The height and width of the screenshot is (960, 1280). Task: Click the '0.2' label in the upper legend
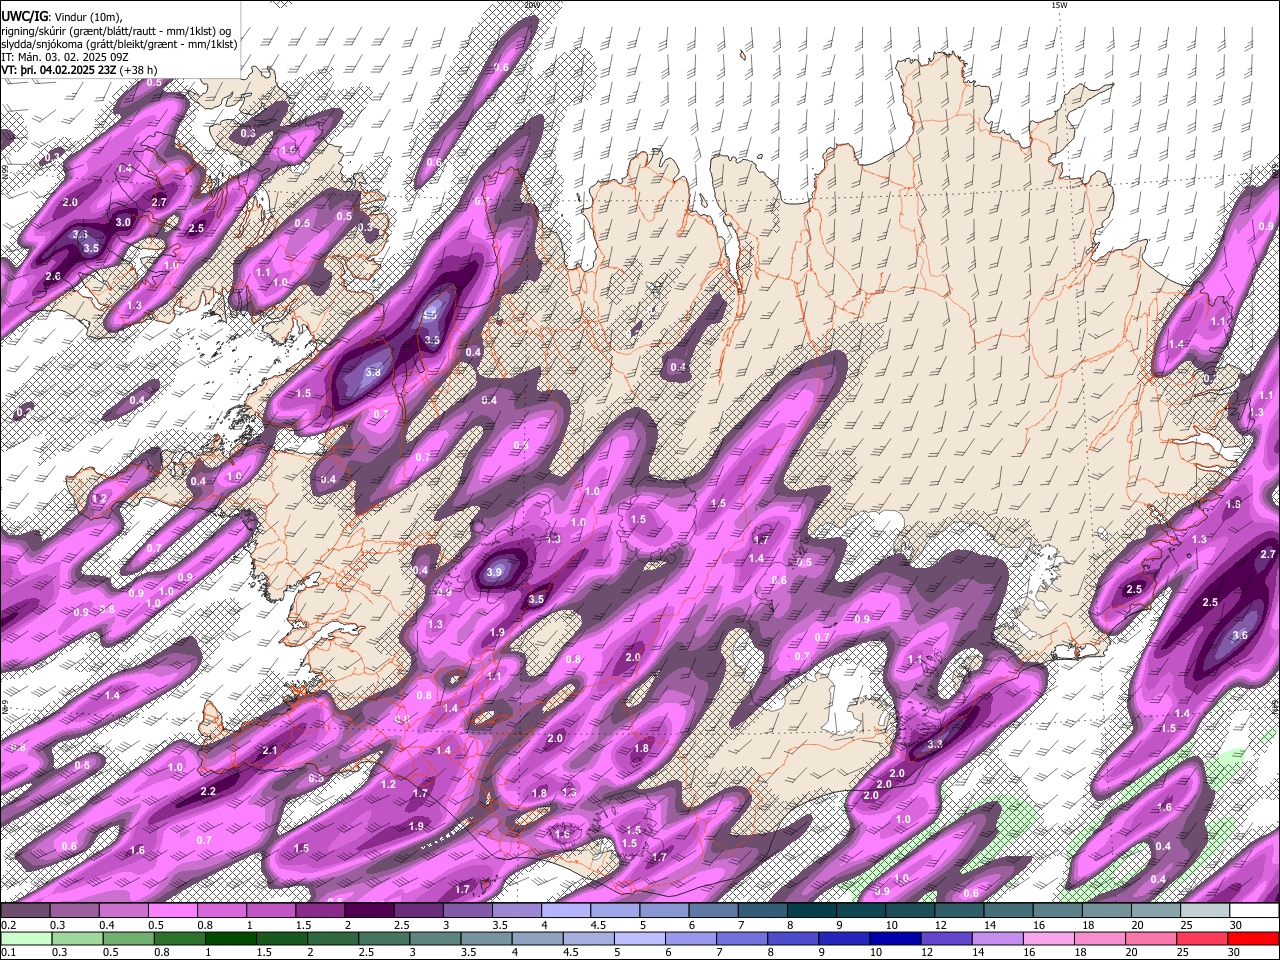click(x=7, y=925)
